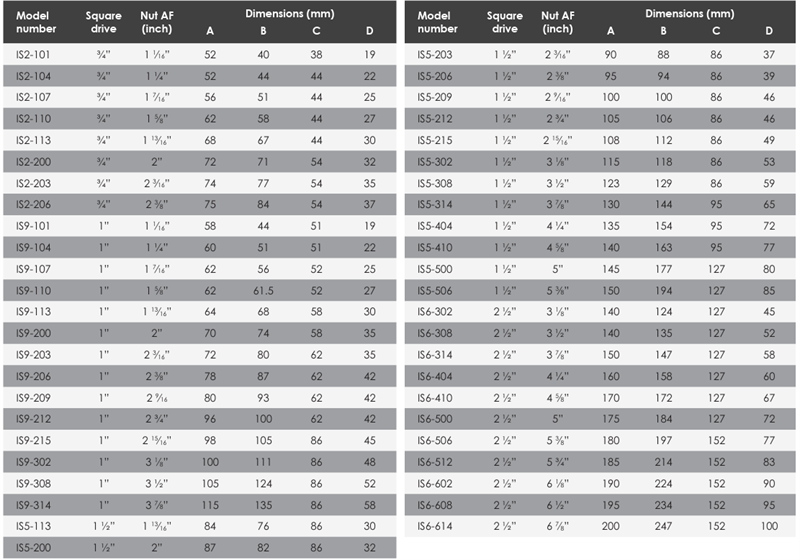Click the right column A header
The width and height of the screenshot is (800, 560).
(x=611, y=31)
